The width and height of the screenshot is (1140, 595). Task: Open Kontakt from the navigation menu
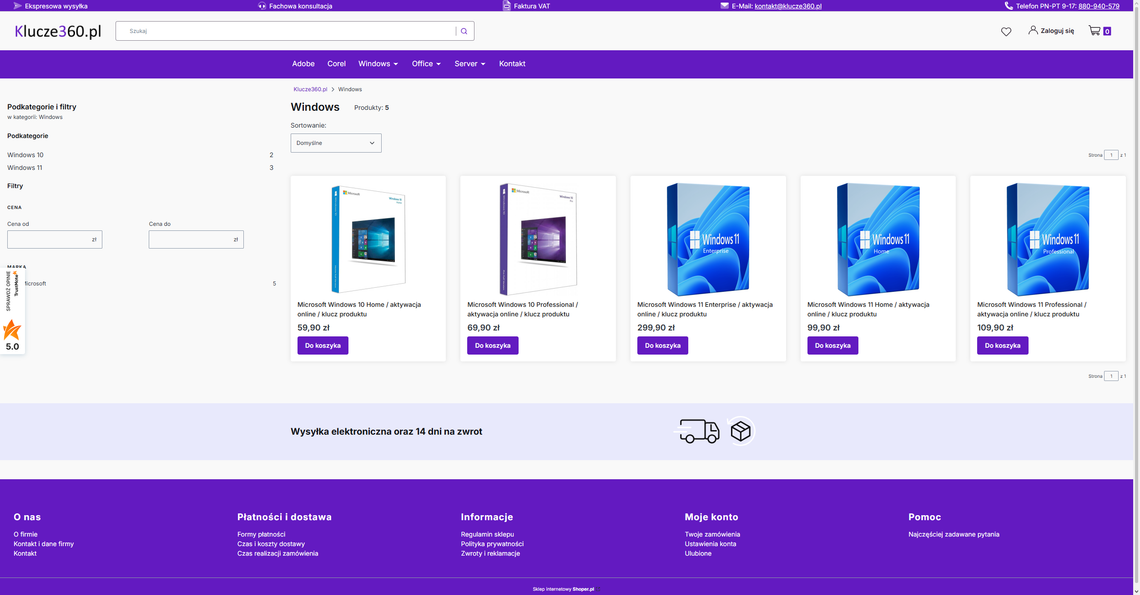[x=512, y=63]
